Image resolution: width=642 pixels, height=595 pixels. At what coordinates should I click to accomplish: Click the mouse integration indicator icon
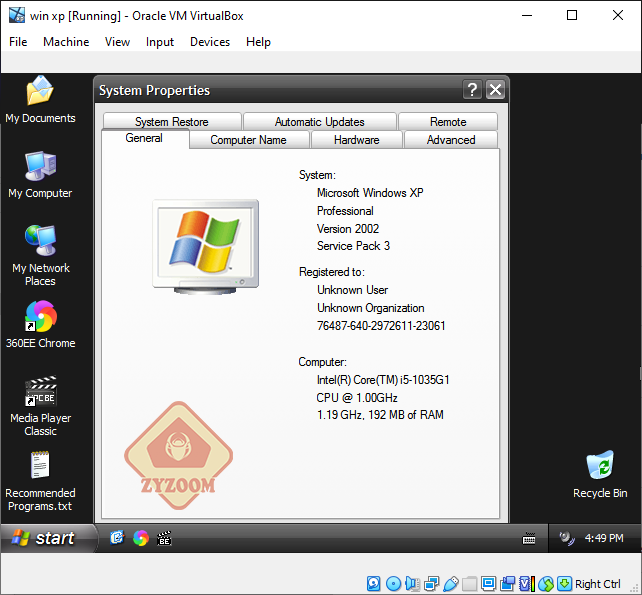click(546, 584)
